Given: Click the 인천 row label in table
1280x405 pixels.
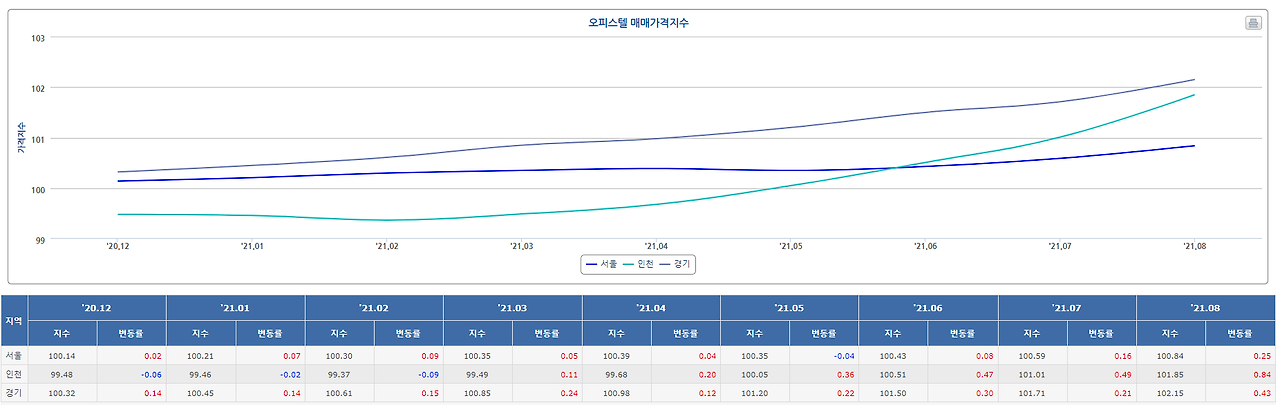Looking at the screenshot, I should point(14,373).
